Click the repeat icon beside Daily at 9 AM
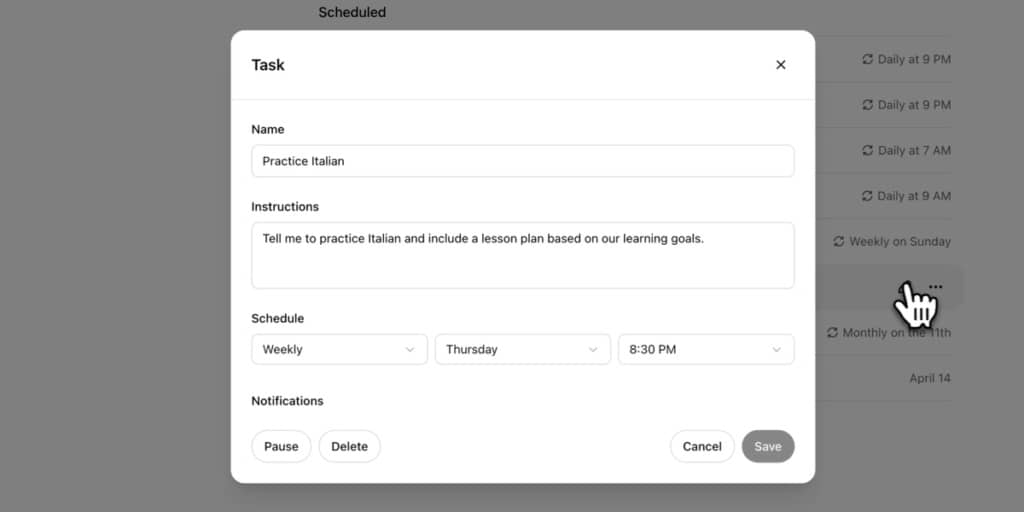 [868, 196]
